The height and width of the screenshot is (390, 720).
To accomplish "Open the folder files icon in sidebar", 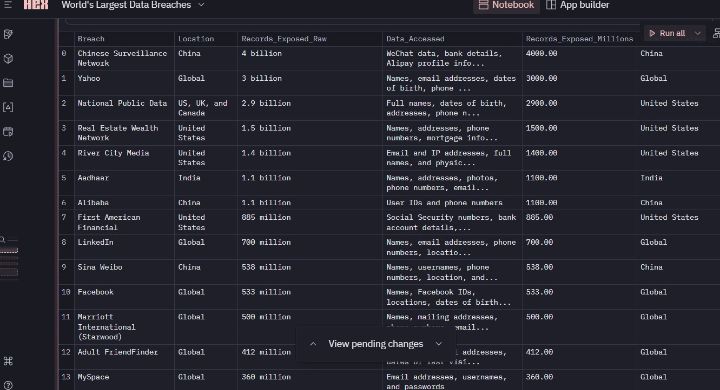I will [8, 83].
